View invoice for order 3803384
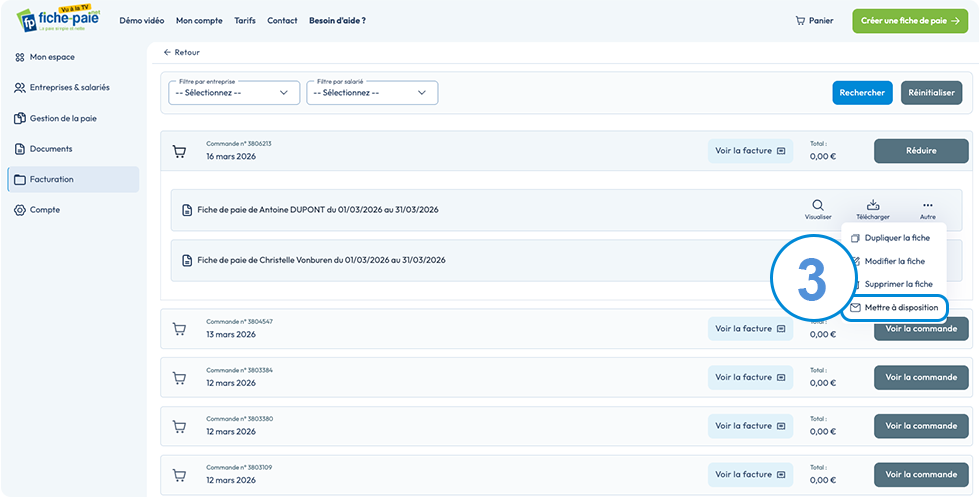980x500 pixels. click(750, 378)
